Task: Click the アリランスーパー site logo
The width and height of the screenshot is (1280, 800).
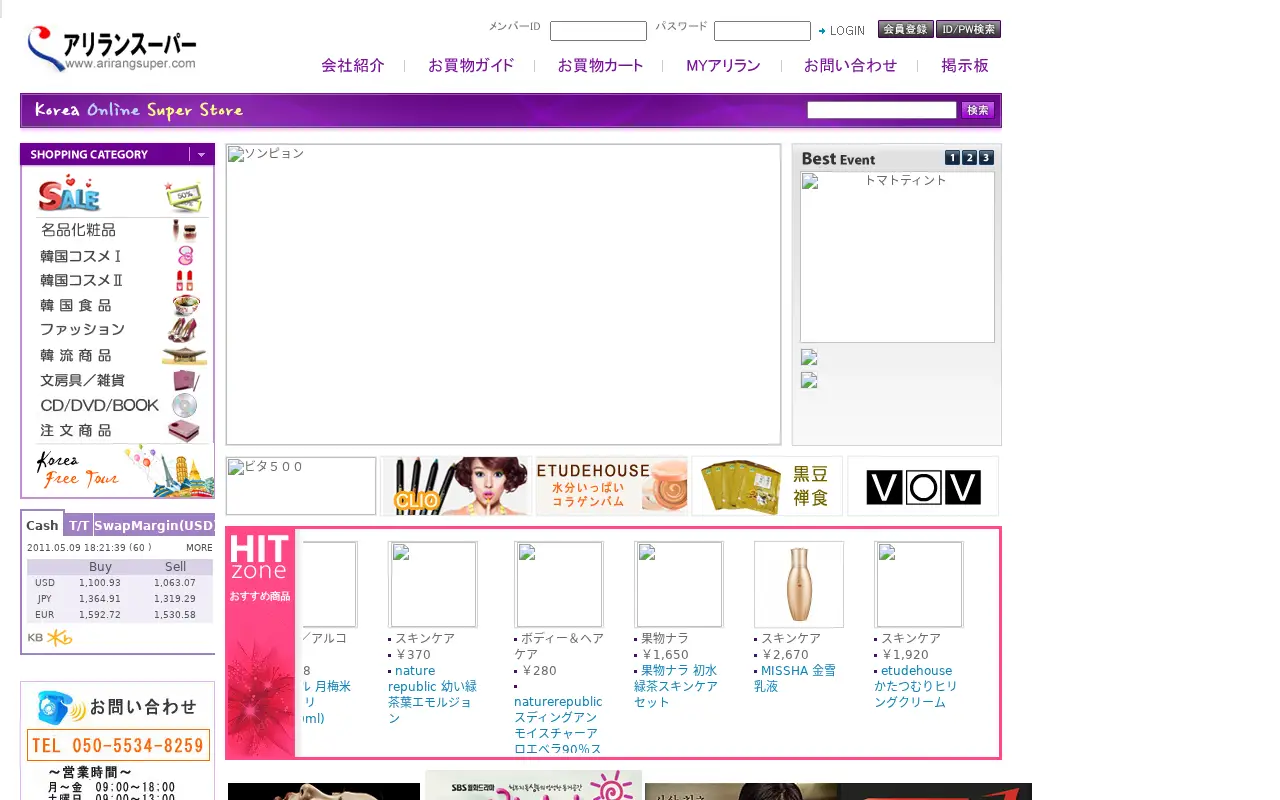Action: coord(112,49)
